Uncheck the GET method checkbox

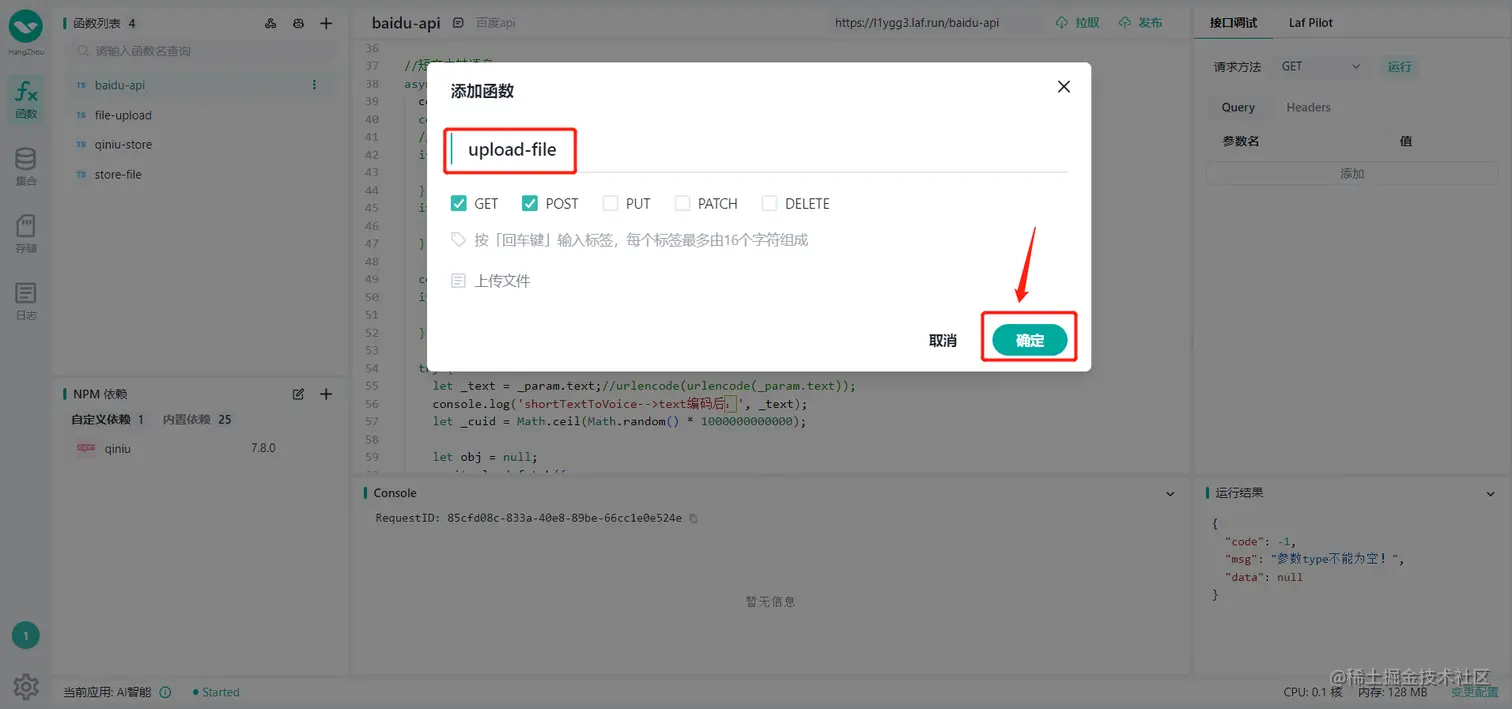[459, 203]
